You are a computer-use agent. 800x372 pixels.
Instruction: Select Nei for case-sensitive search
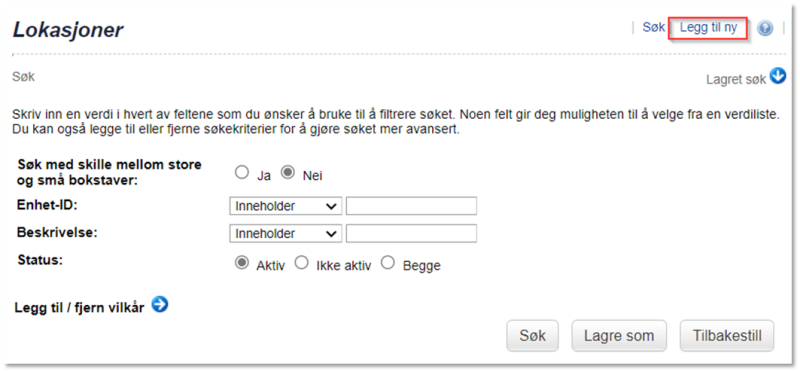tap(288, 173)
